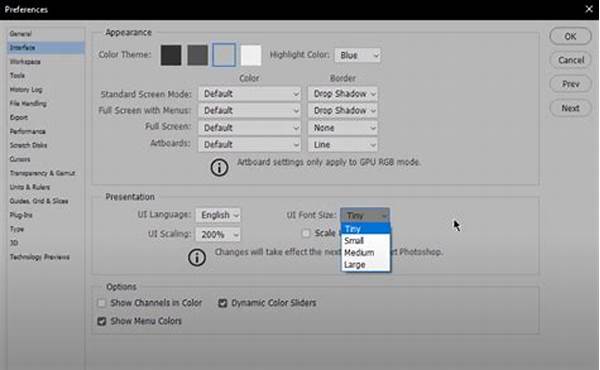Open the Cursors preferences category
The width and height of the screenshot is (600, 370).
20,159
